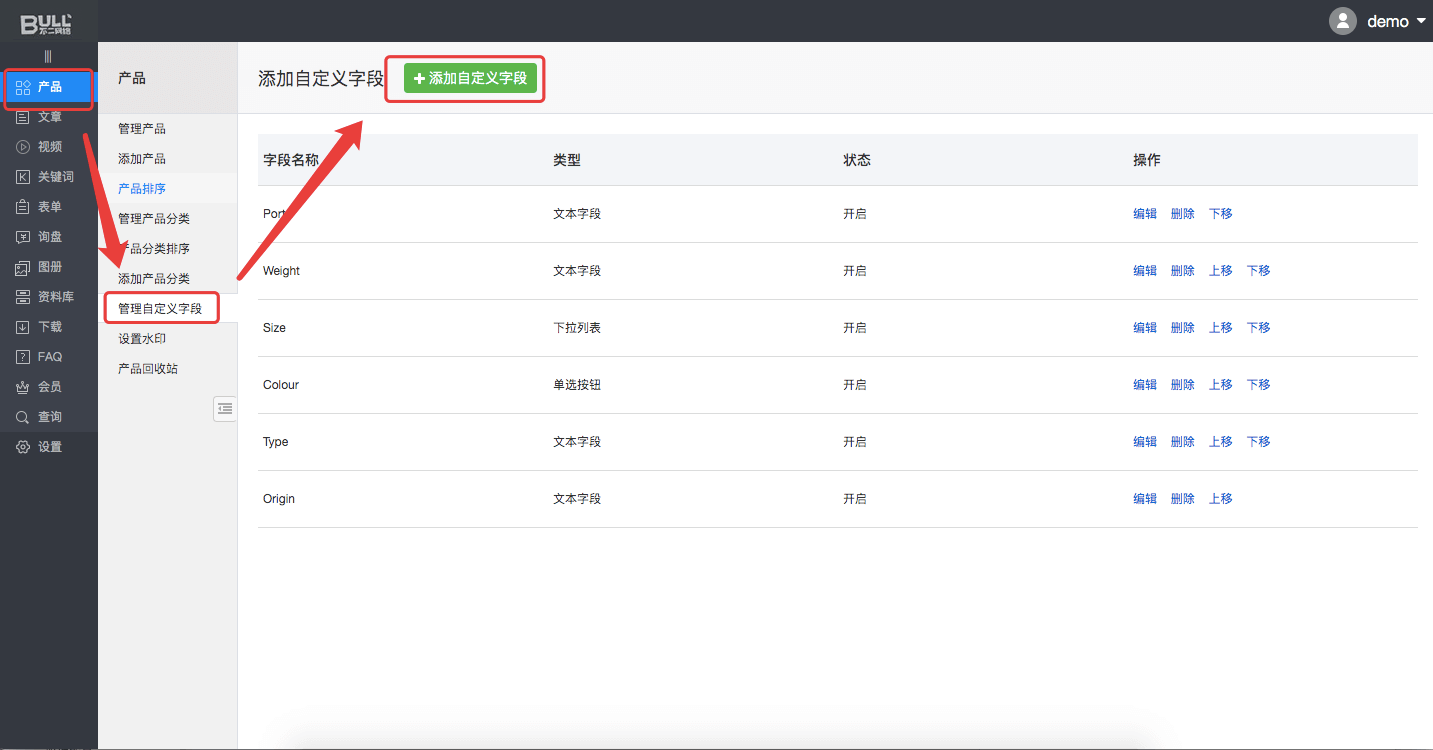This screenshot has height=750, width=1433.
Task: Select the 关键词 keyword icon
Action: 23,177
